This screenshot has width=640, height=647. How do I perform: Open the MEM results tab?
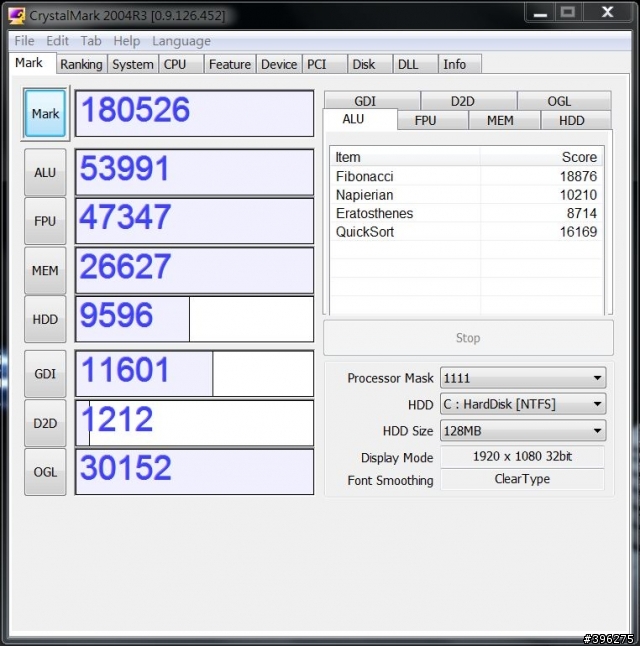tap(505, 120)
